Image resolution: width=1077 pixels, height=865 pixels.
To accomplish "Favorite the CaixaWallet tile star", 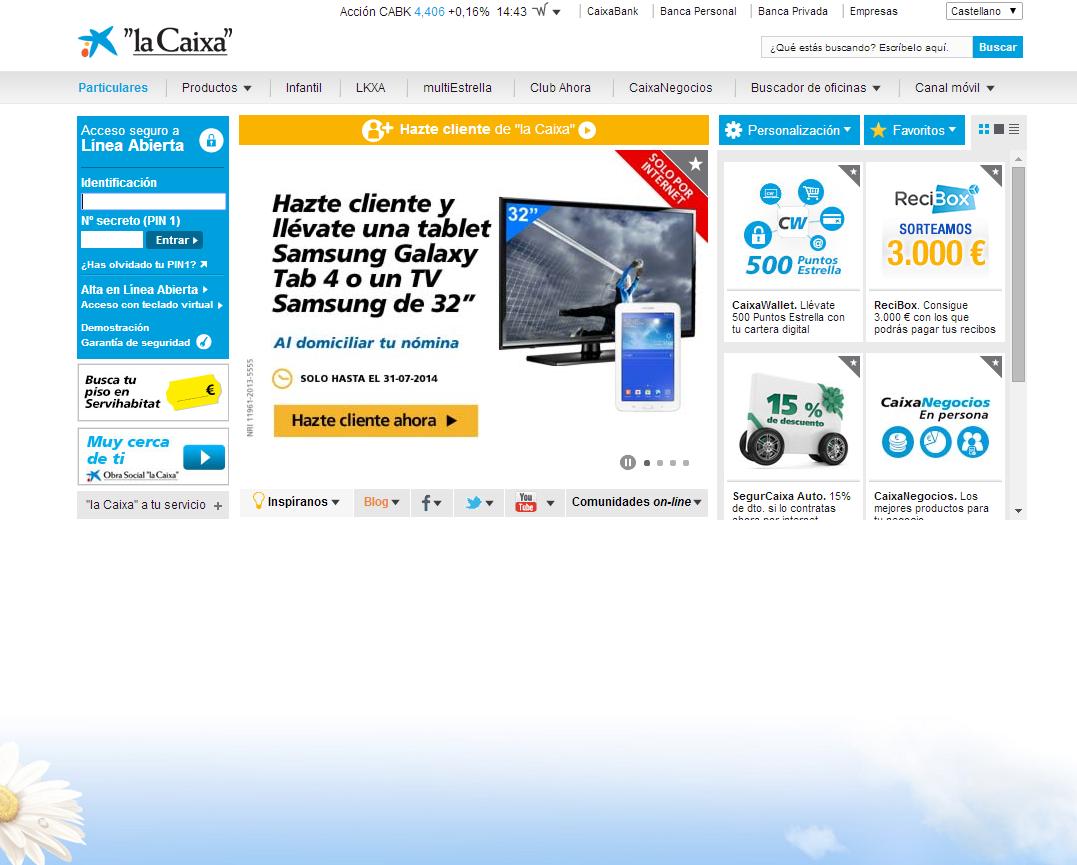I will (852, 172).
